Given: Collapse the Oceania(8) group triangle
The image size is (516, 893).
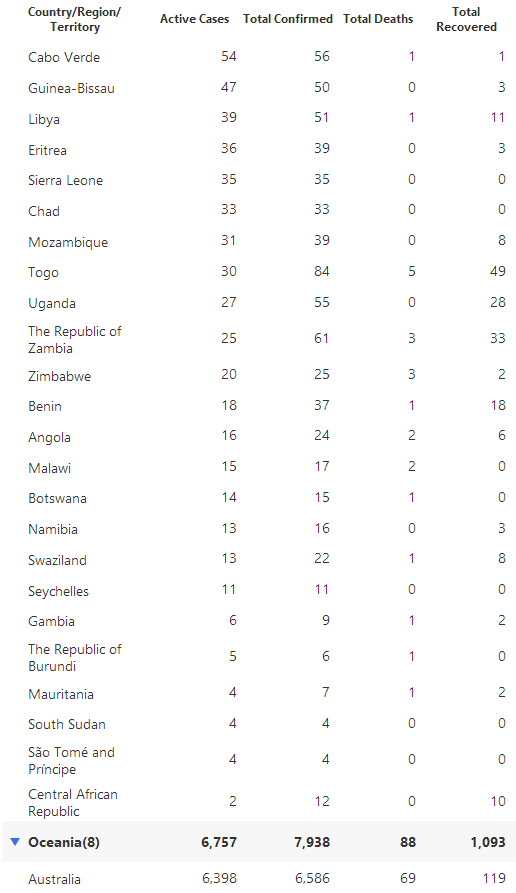Looking at the screenshot, I should (x=15, y=841).
